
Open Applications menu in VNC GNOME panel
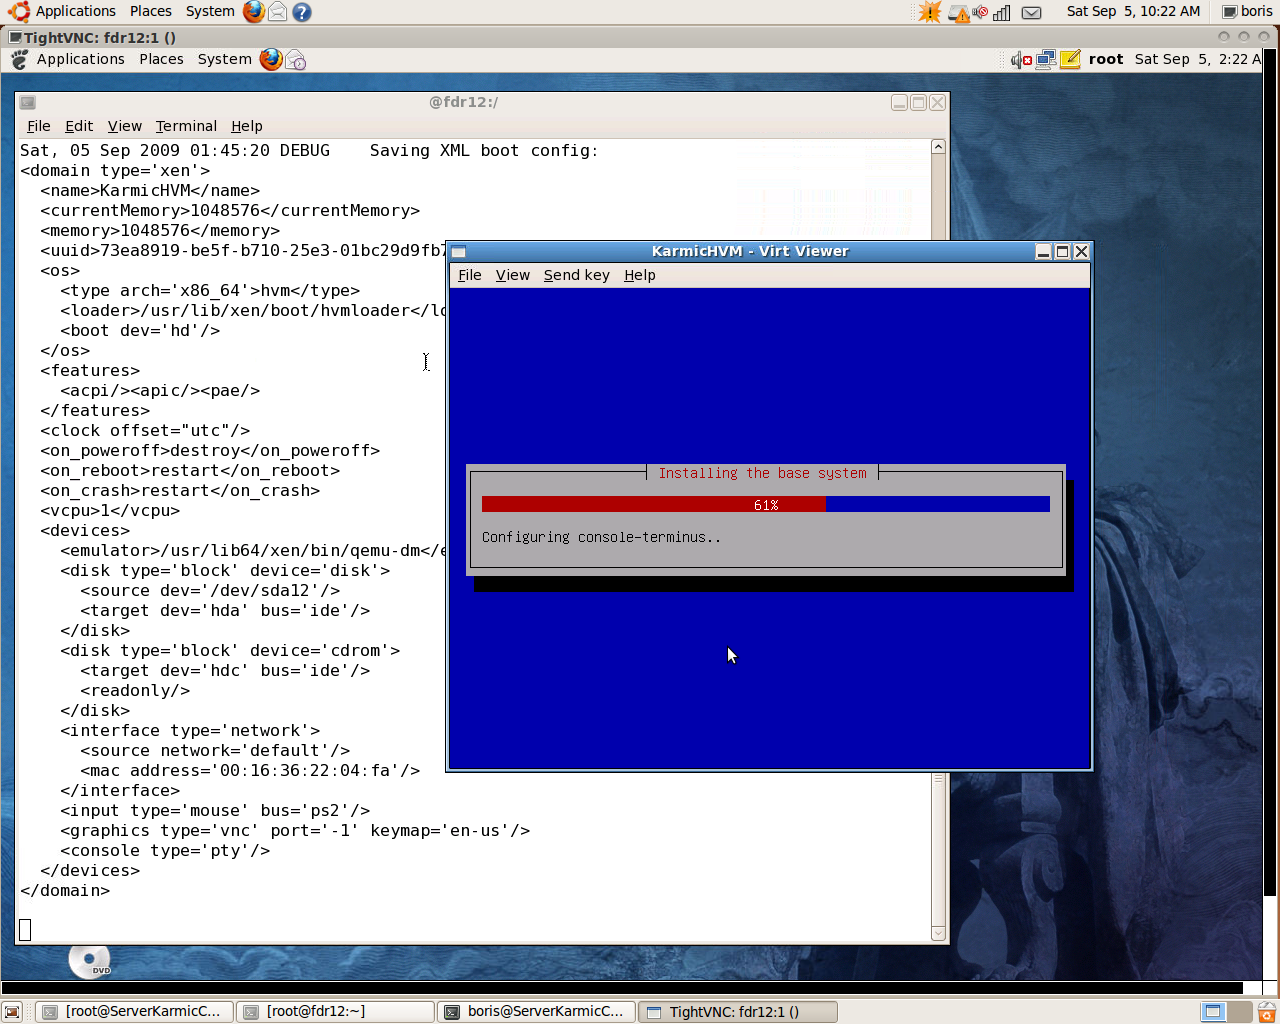[x=81, y=60]
